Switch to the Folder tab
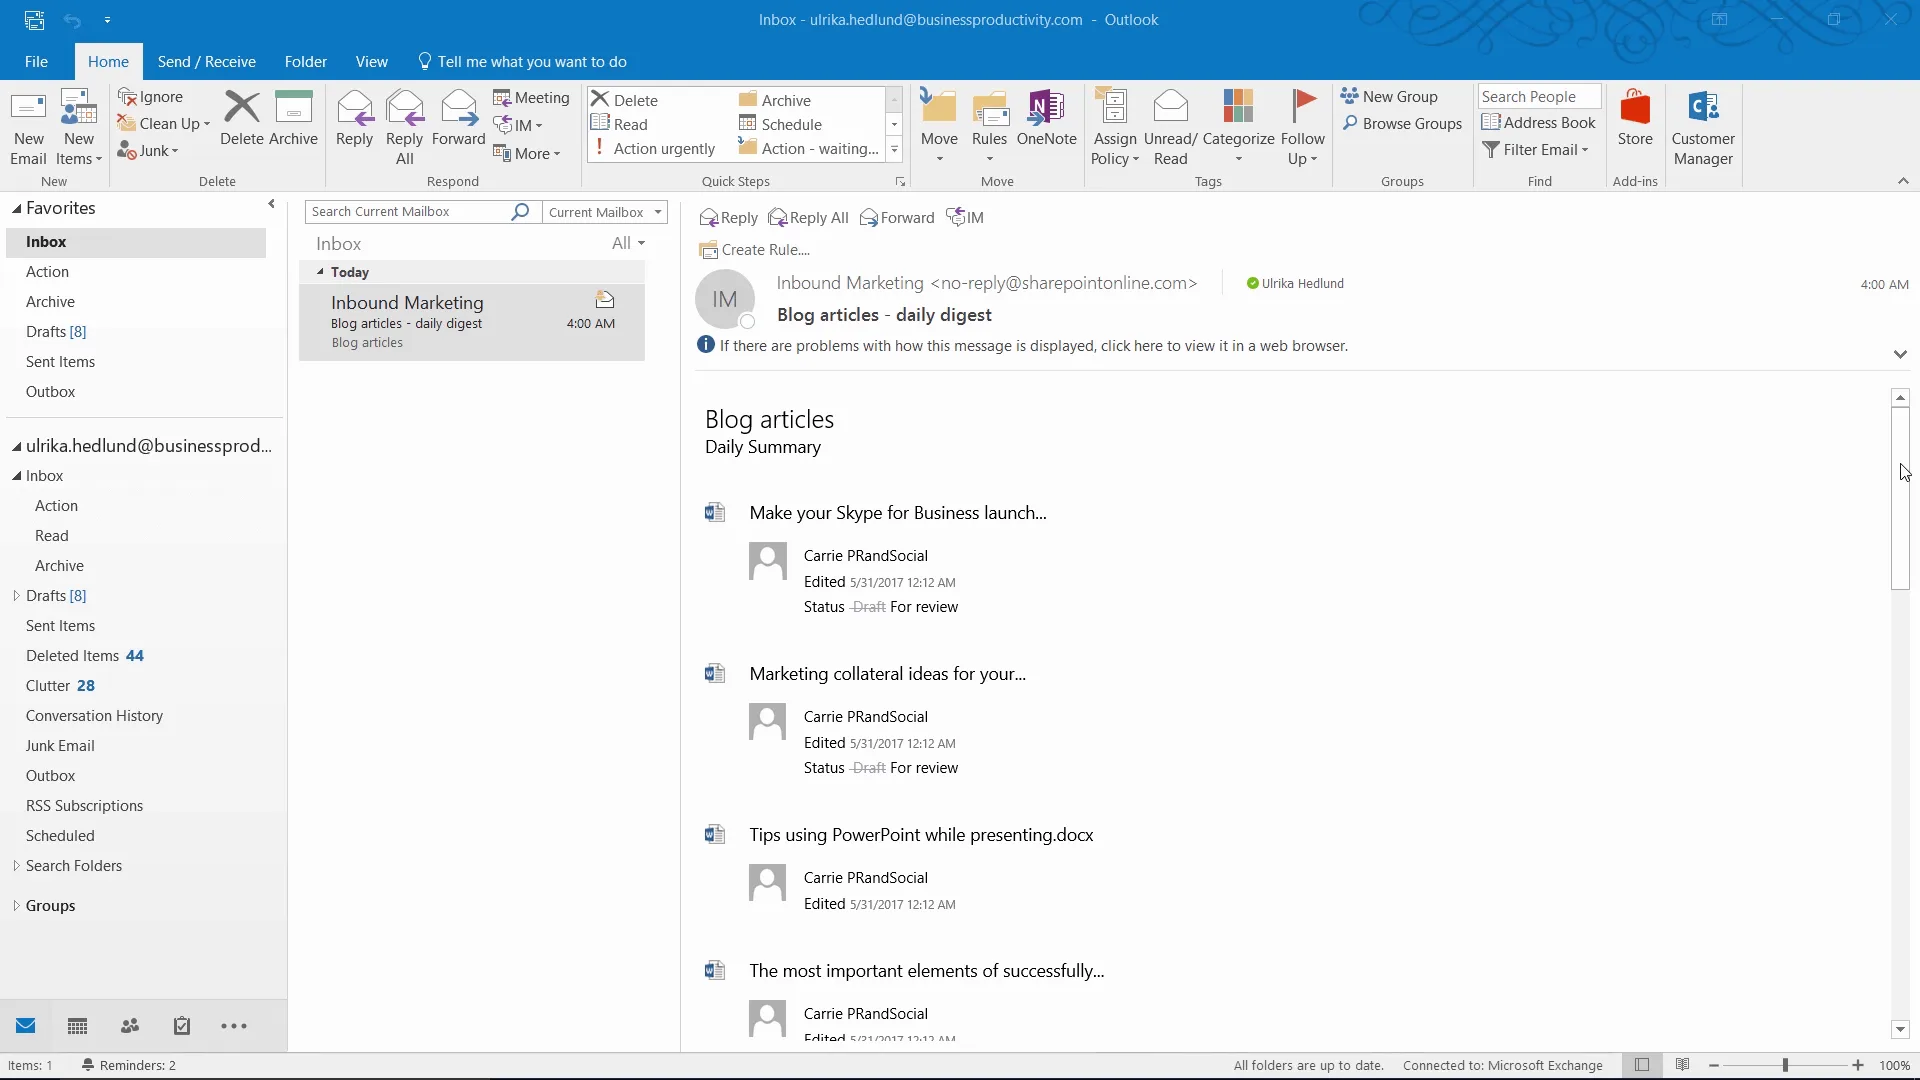 [x=305, y=62]
